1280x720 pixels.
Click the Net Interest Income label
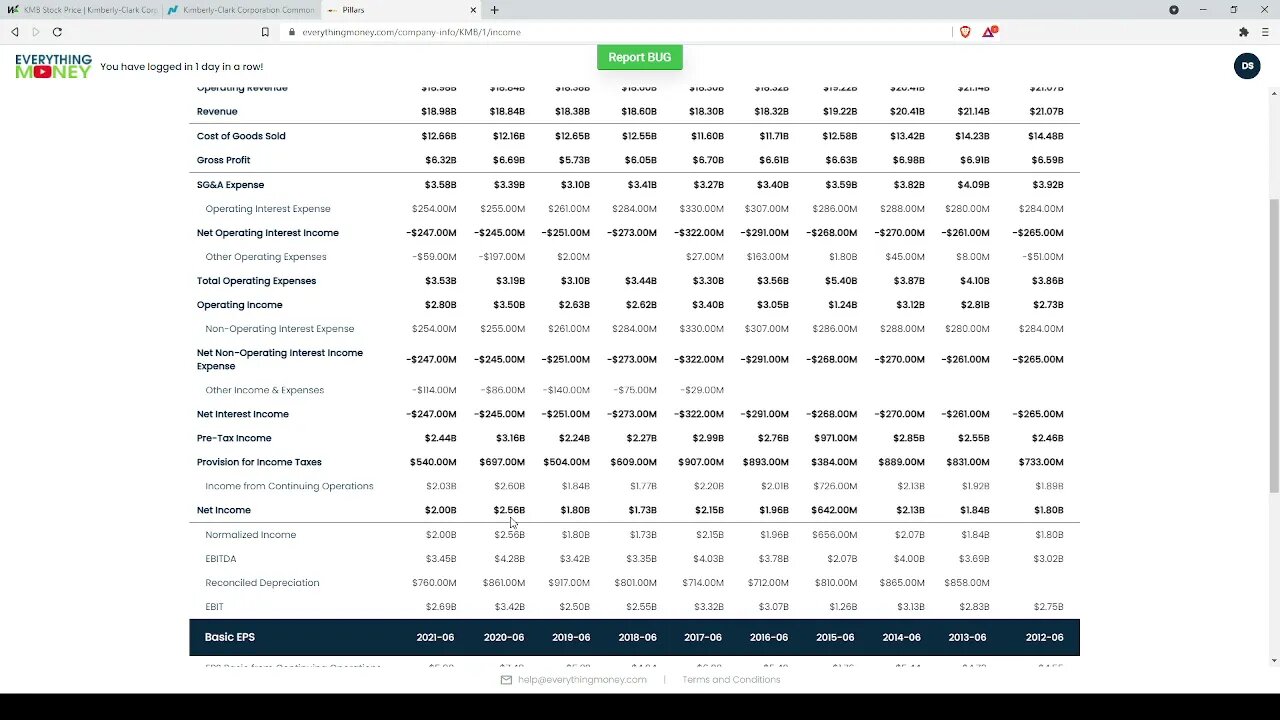pos(243,414)
